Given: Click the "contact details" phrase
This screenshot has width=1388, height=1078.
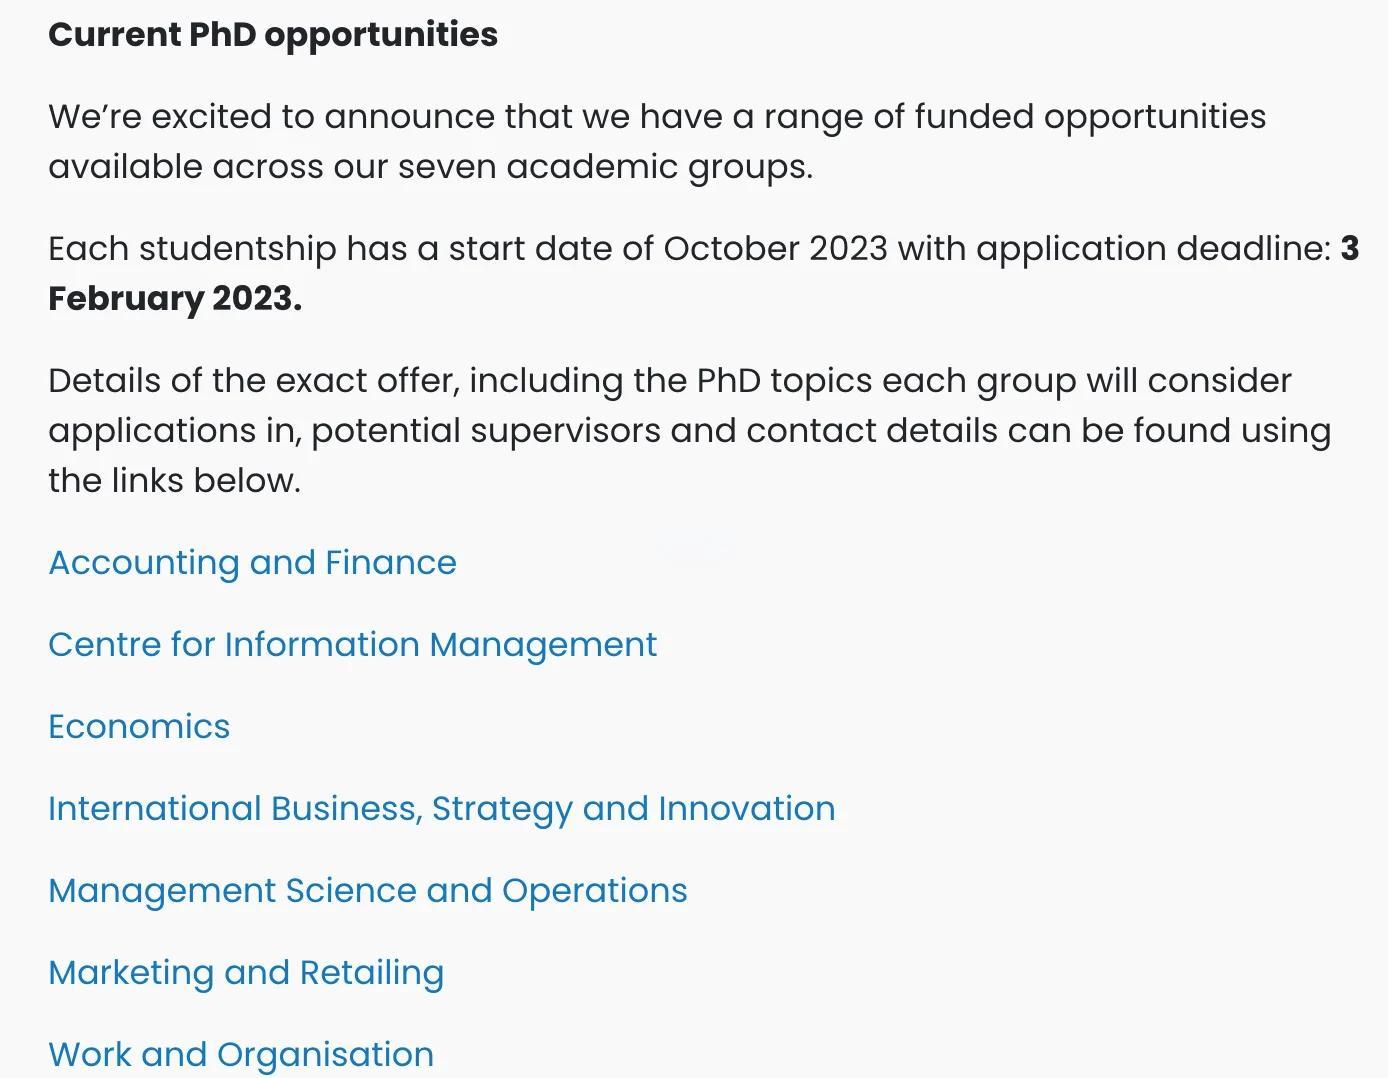Looking at the screenshot, I should click(x=872, y=431).
